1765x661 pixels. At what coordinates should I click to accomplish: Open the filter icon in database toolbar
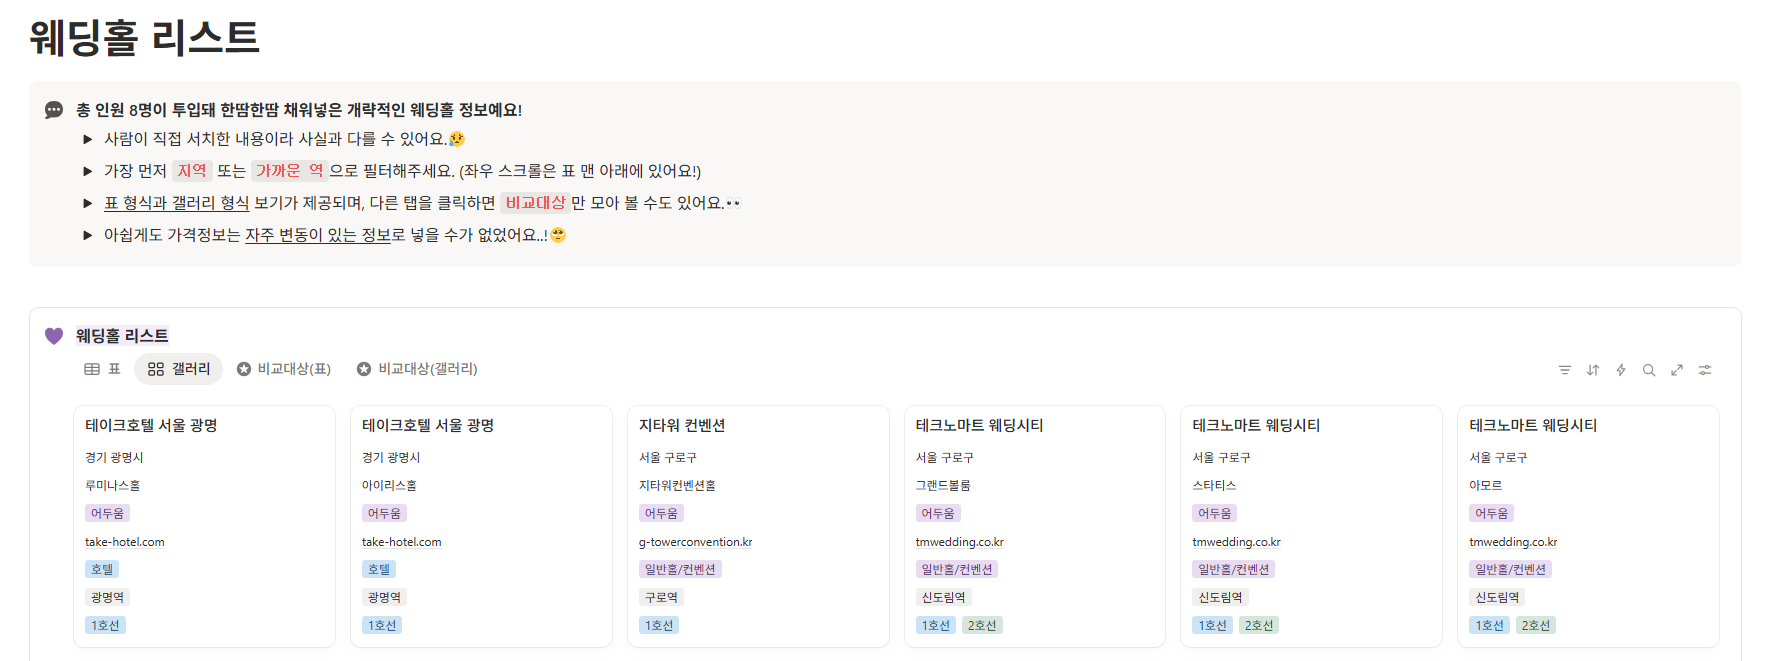click(x=1565, y=370)
